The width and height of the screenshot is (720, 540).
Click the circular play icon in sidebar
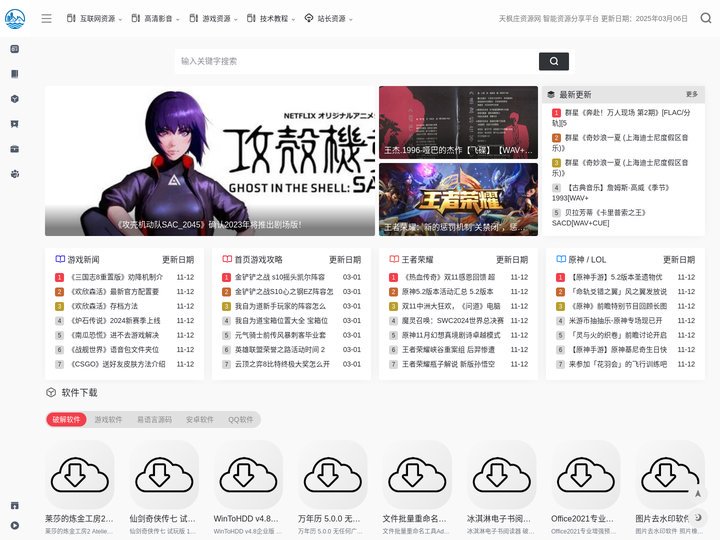(15, 526)
